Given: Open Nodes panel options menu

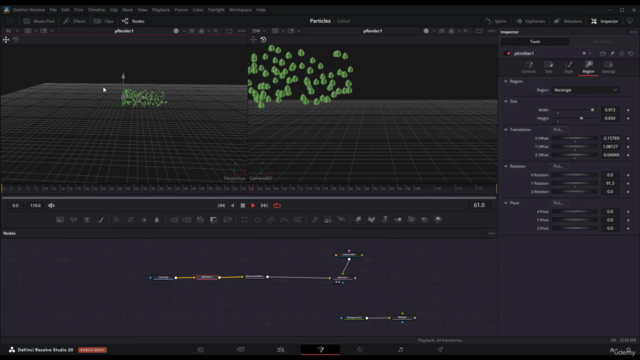Looking at the screenshot, I should pyautogui.click(x=491, y=233).
